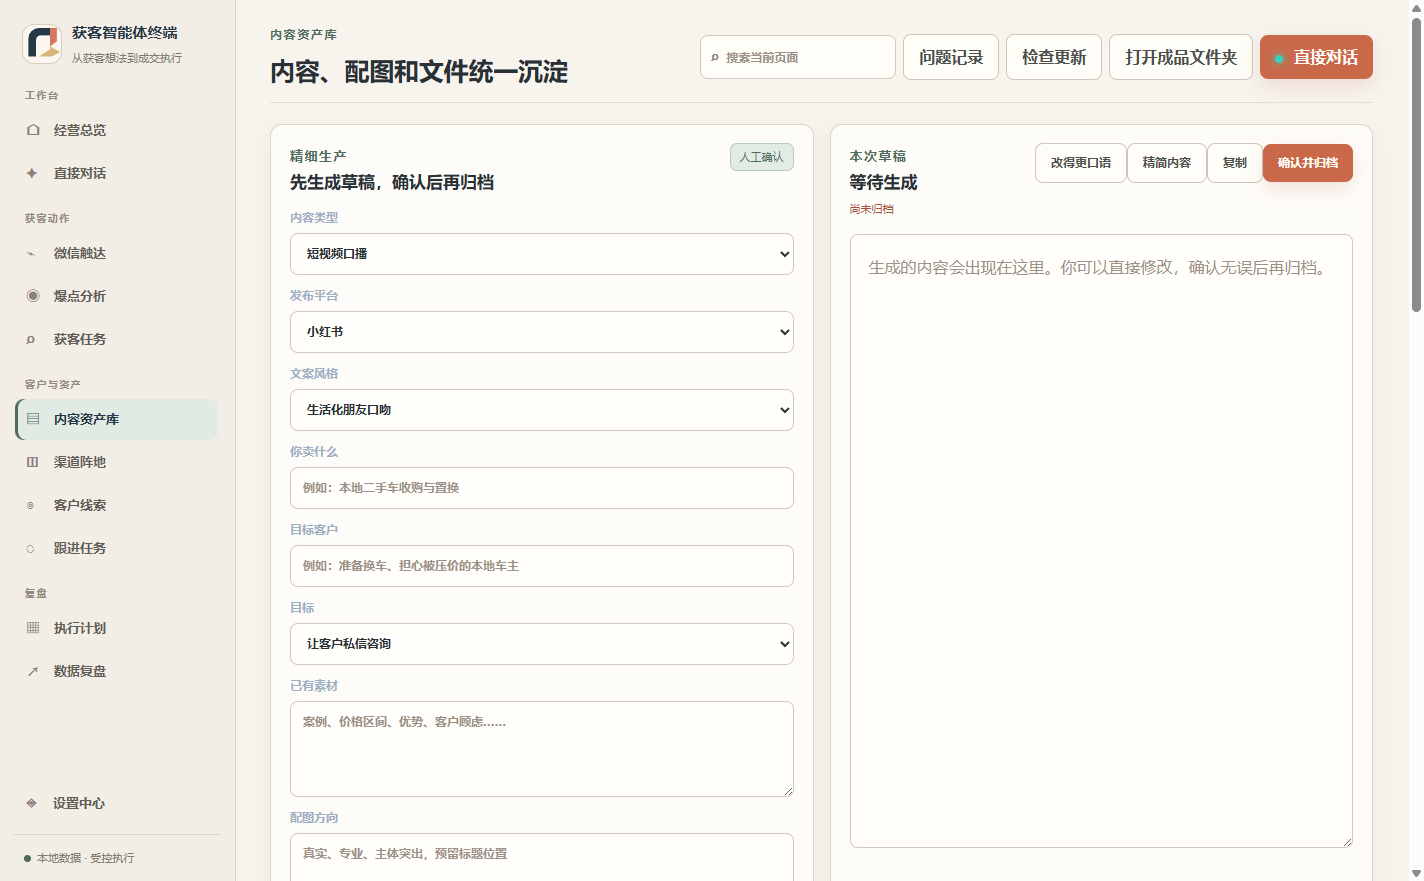Image resolution: width=1424 pixels, height=881 pixels.
Task: Open 设置中心 at sidebar bottom
Action: pyautogui.click(x=117, y=803)
